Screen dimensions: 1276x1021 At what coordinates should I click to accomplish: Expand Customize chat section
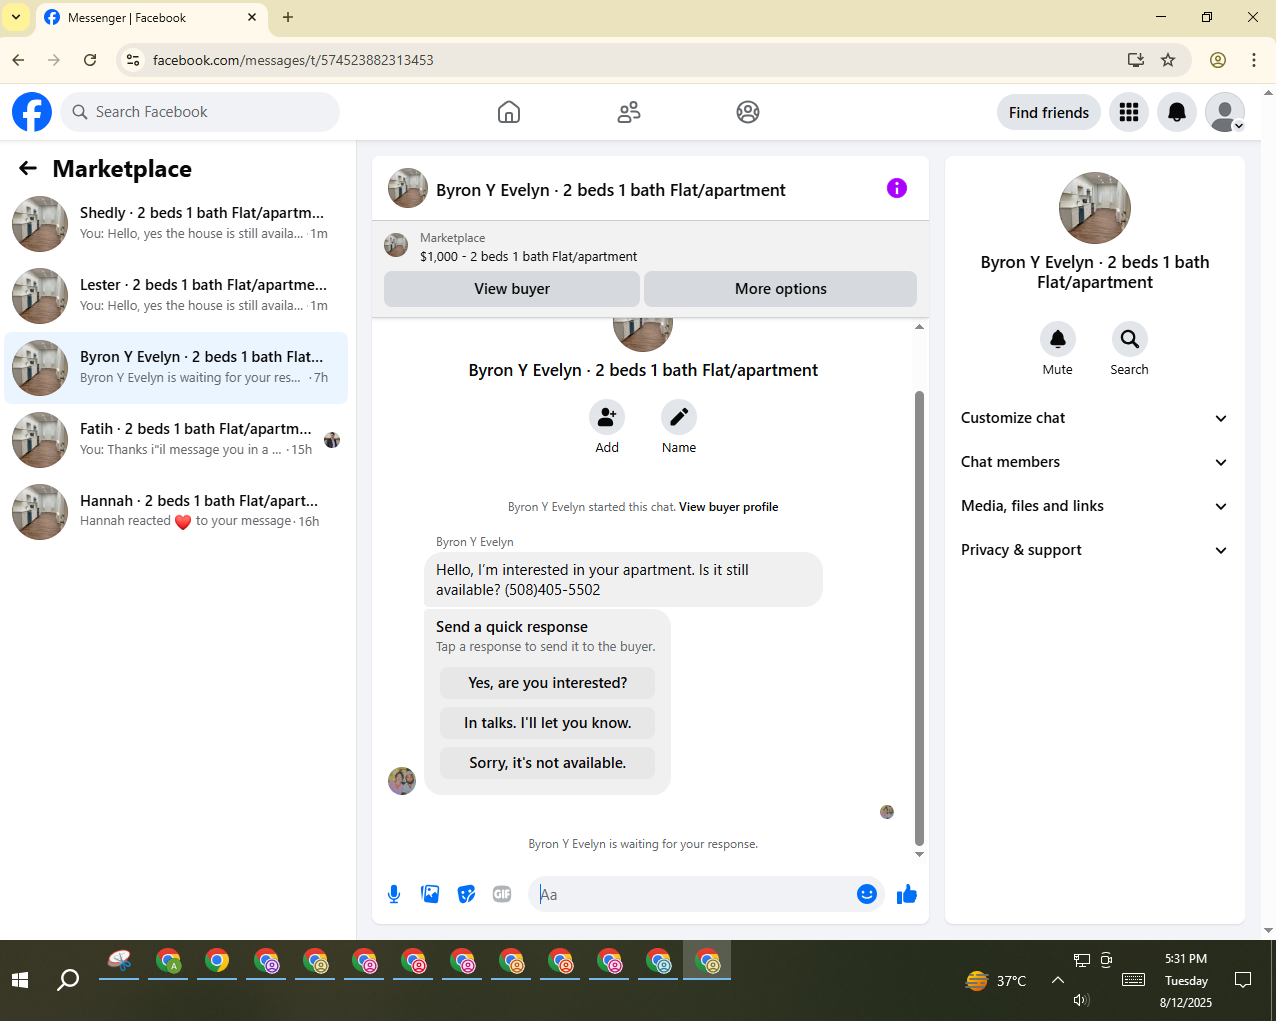(x=1095, y=418)
